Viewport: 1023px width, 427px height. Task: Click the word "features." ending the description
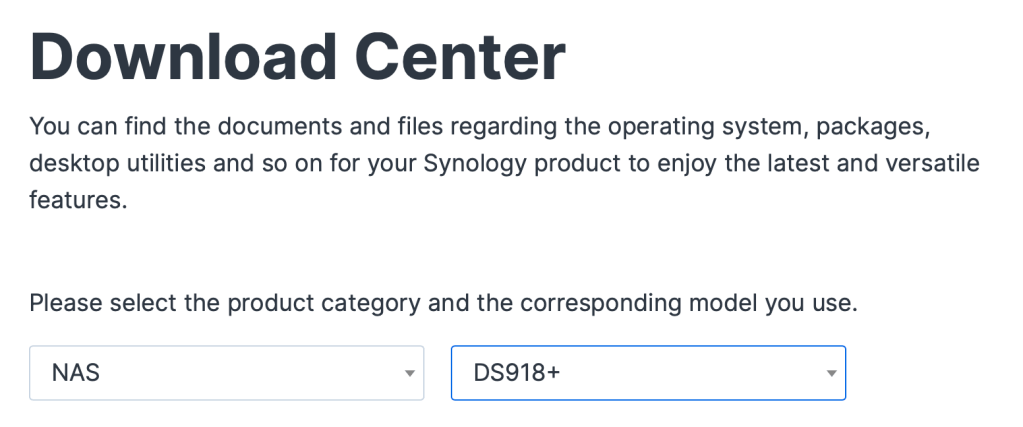(x=78, y=199)
